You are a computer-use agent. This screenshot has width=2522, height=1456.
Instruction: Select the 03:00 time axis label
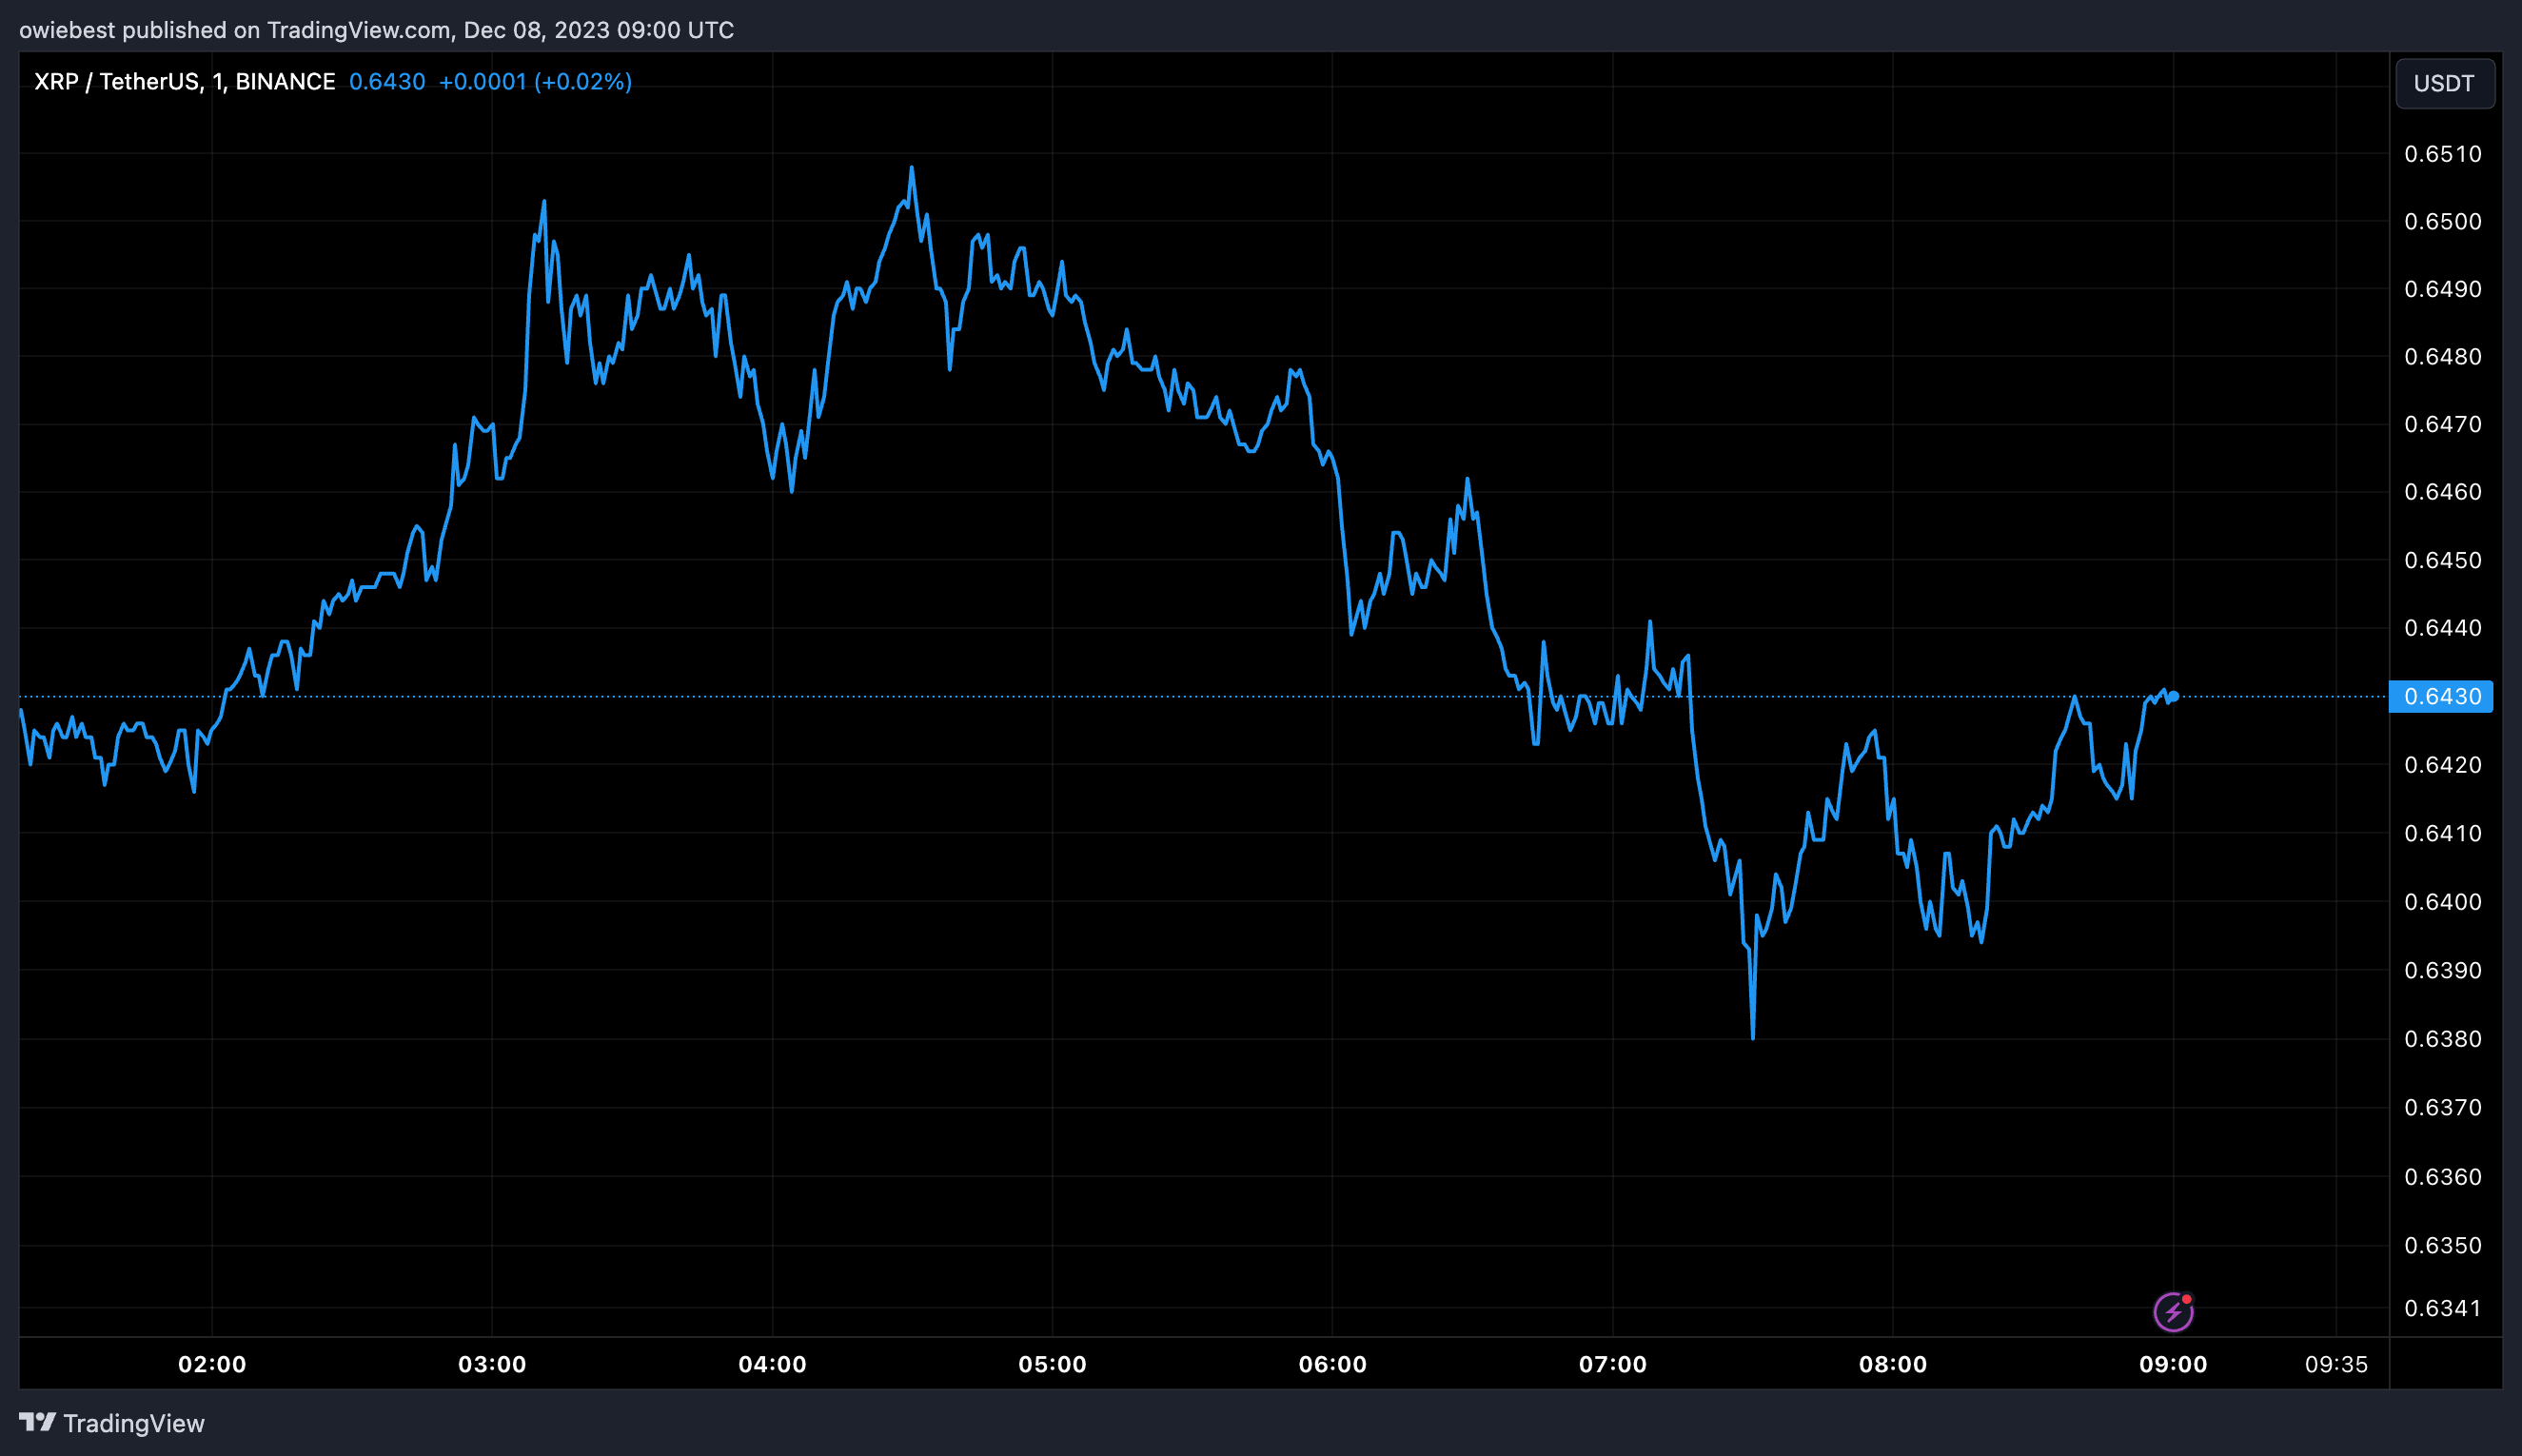coord(492,1364)
